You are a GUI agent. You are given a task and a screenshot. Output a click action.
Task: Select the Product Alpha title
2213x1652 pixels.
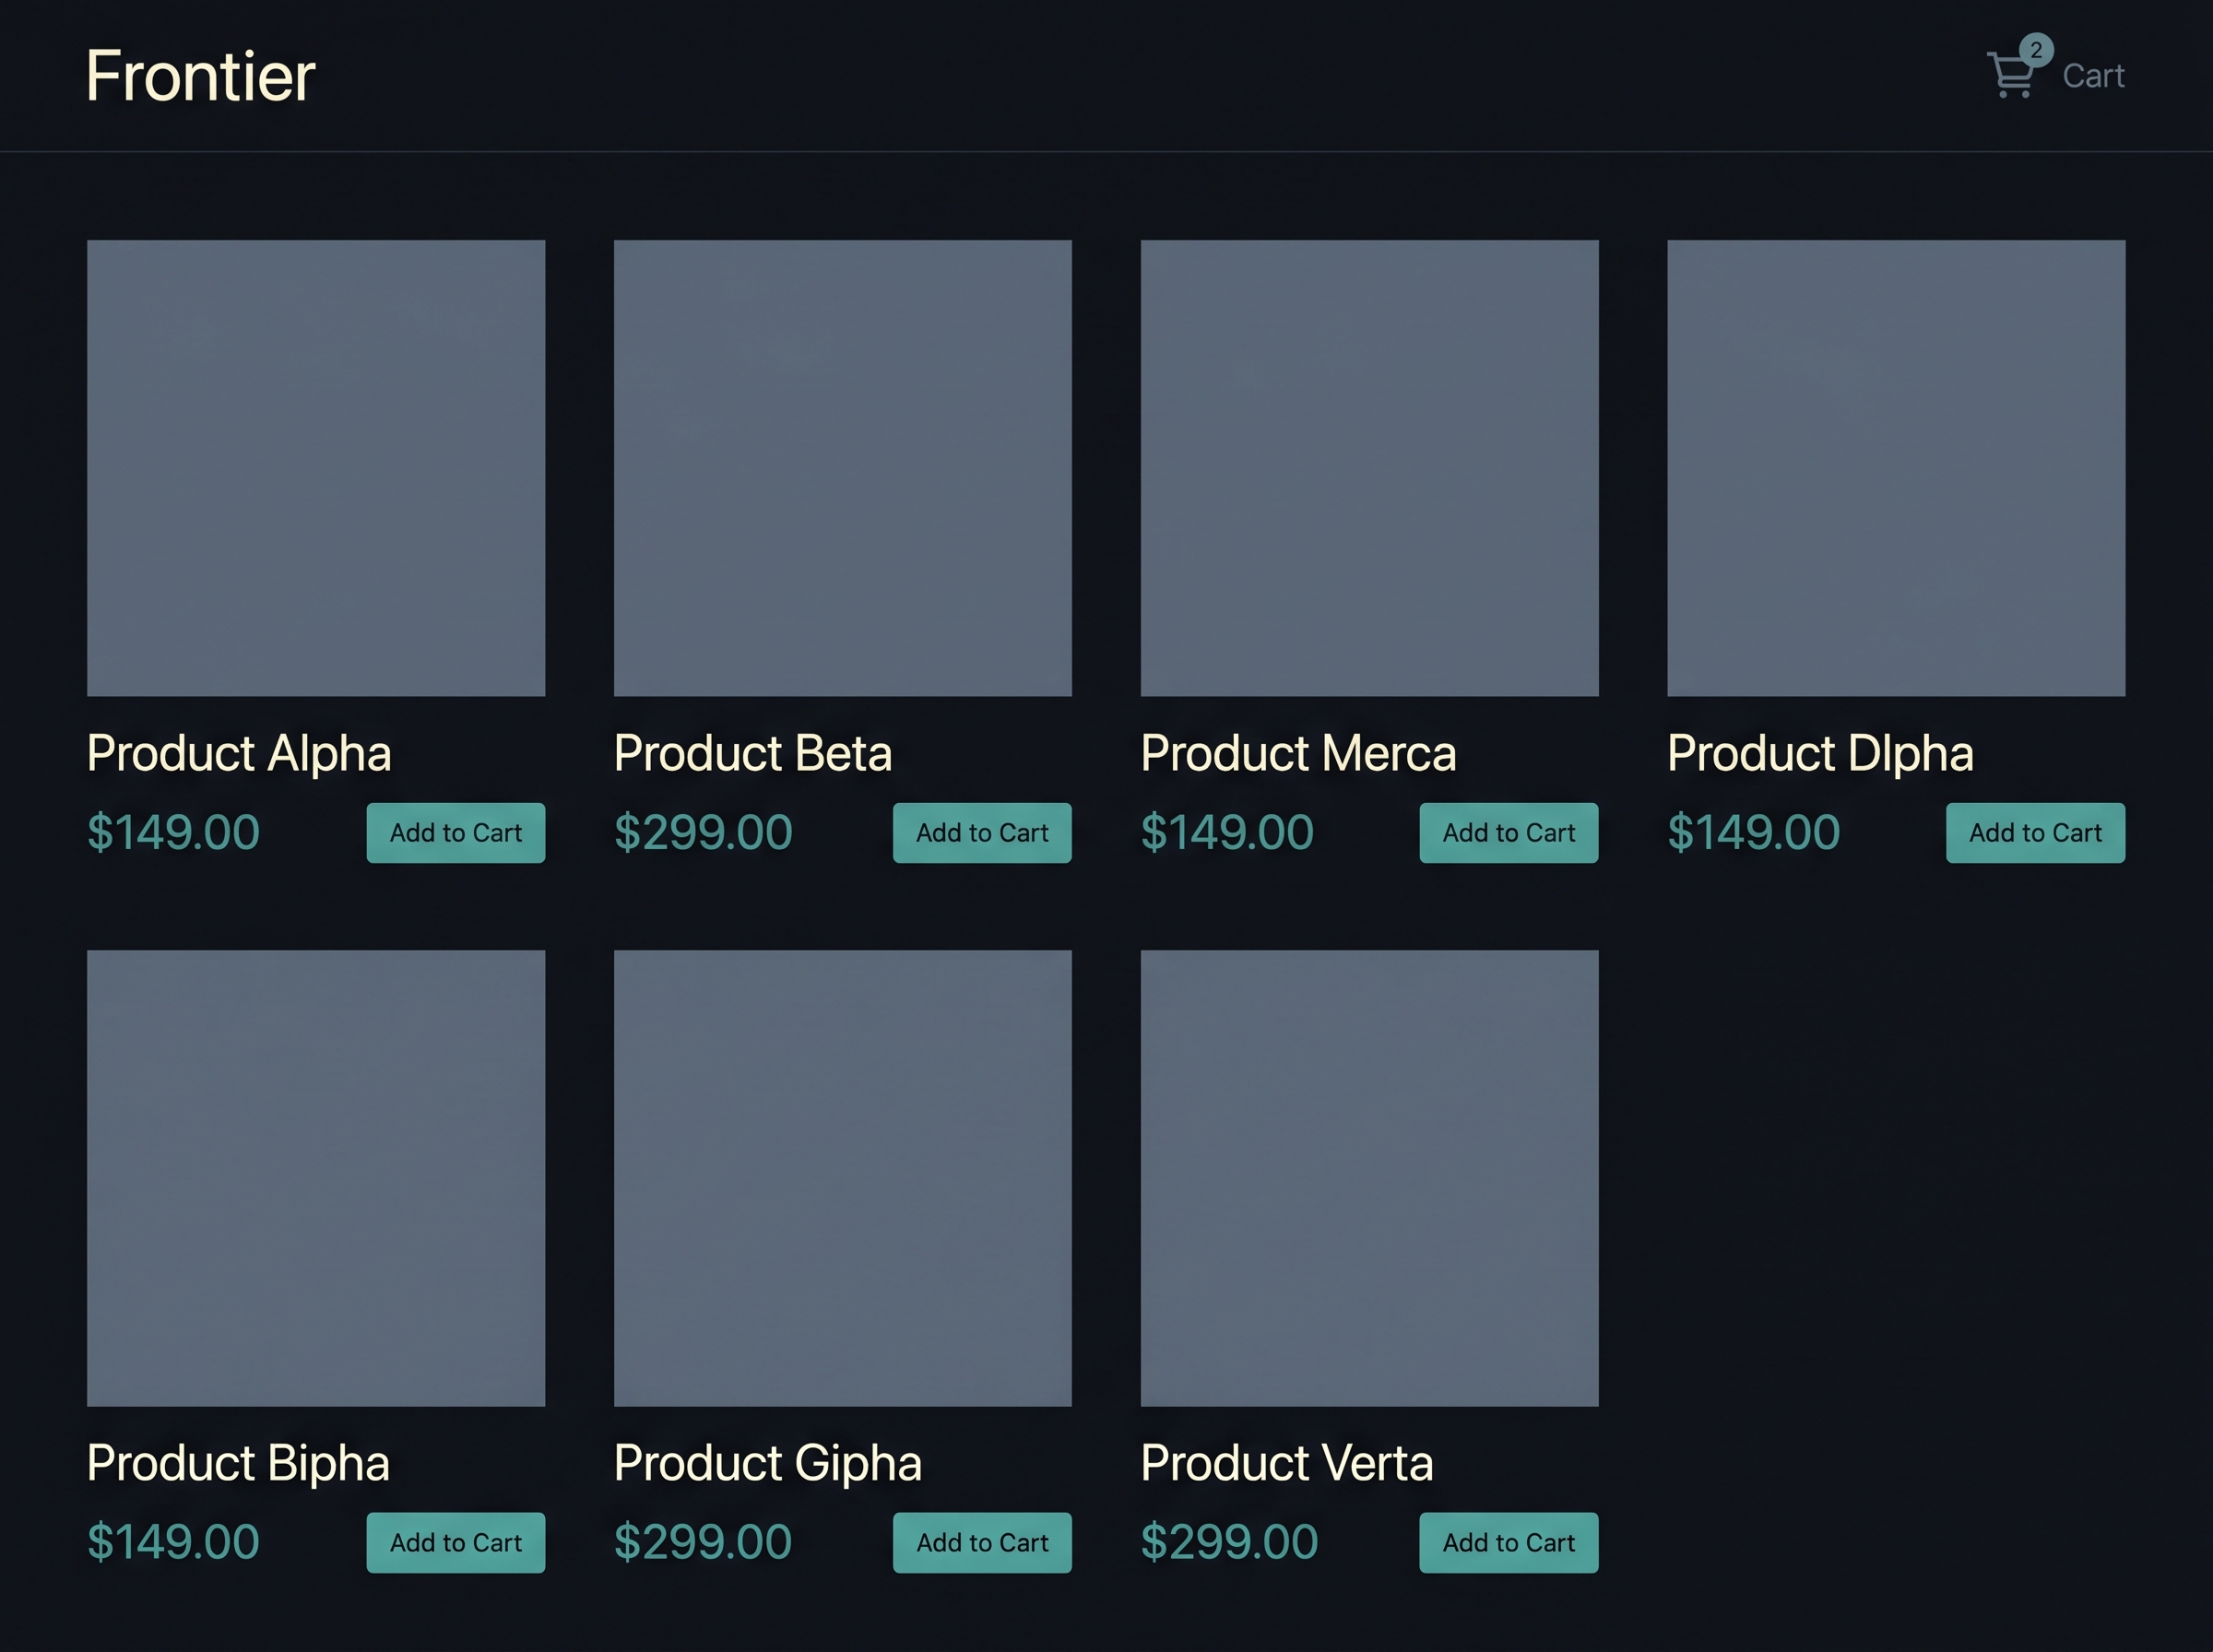[x=239, y=754]
